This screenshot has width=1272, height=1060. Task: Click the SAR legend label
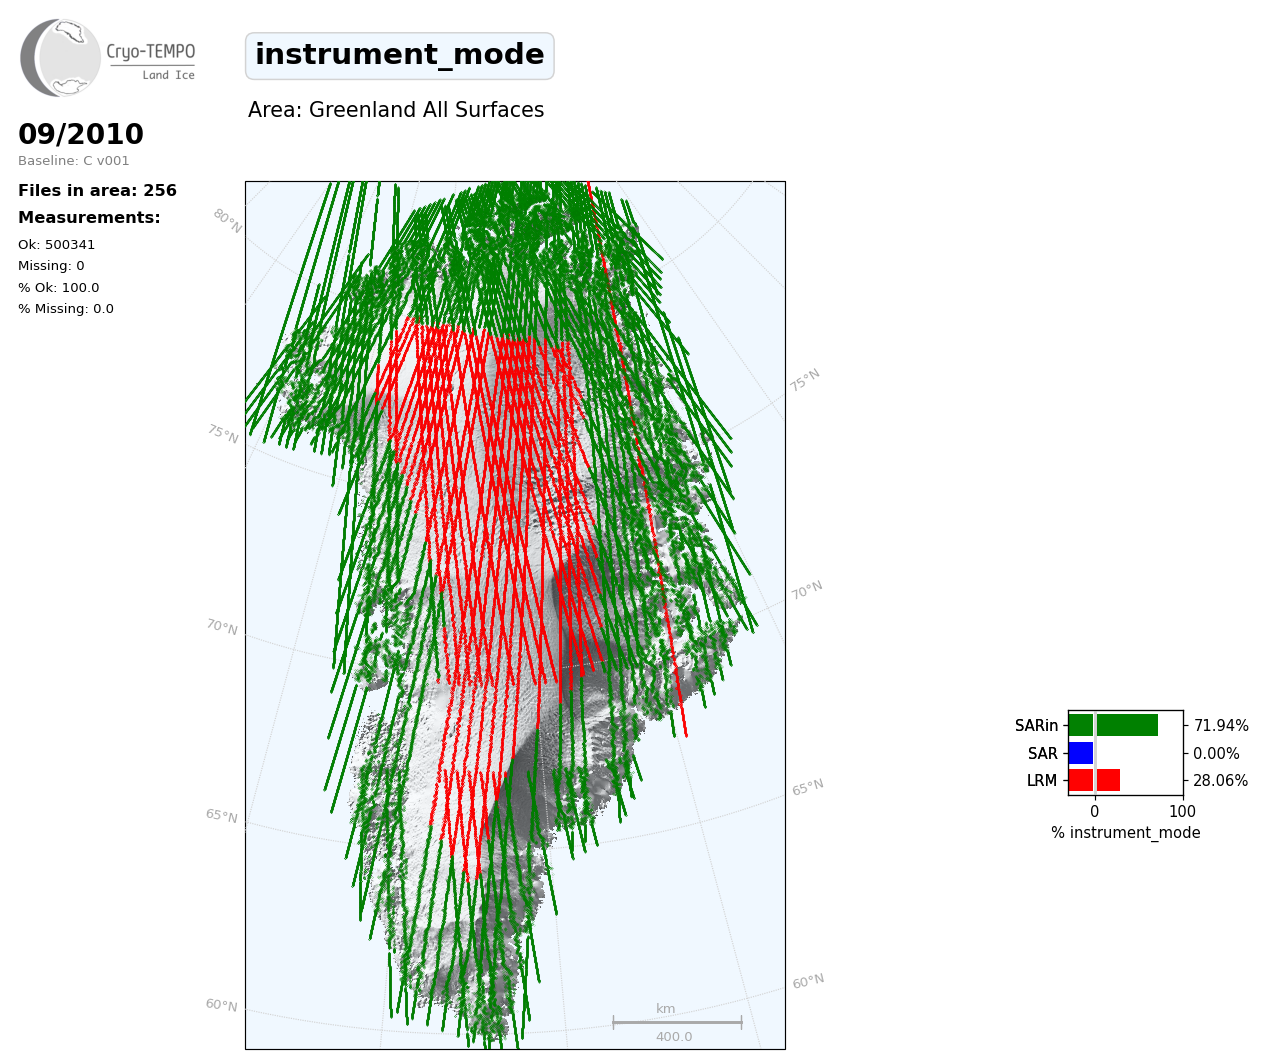click(1043, 754)
